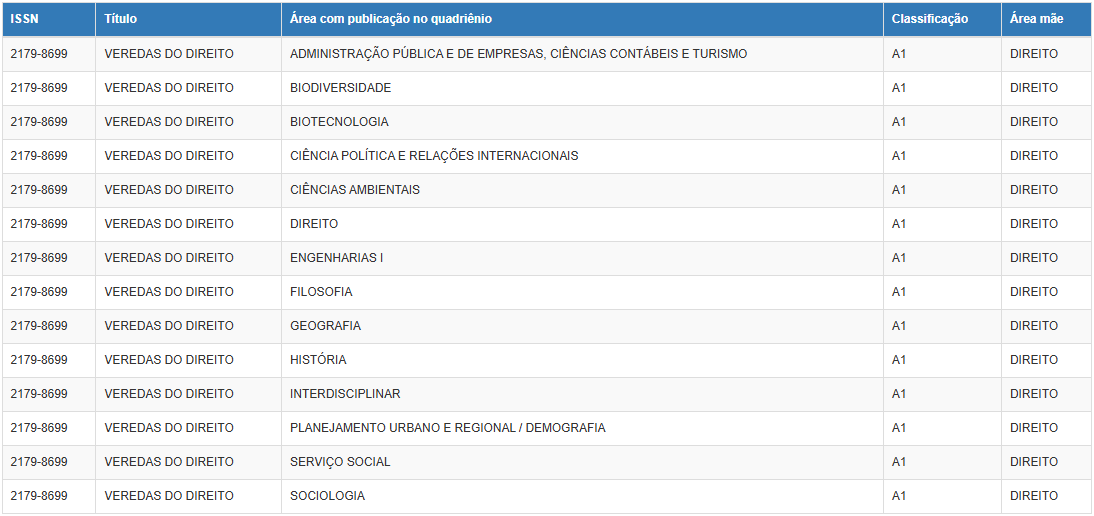Click the ISSN column header

click(25, 19)
